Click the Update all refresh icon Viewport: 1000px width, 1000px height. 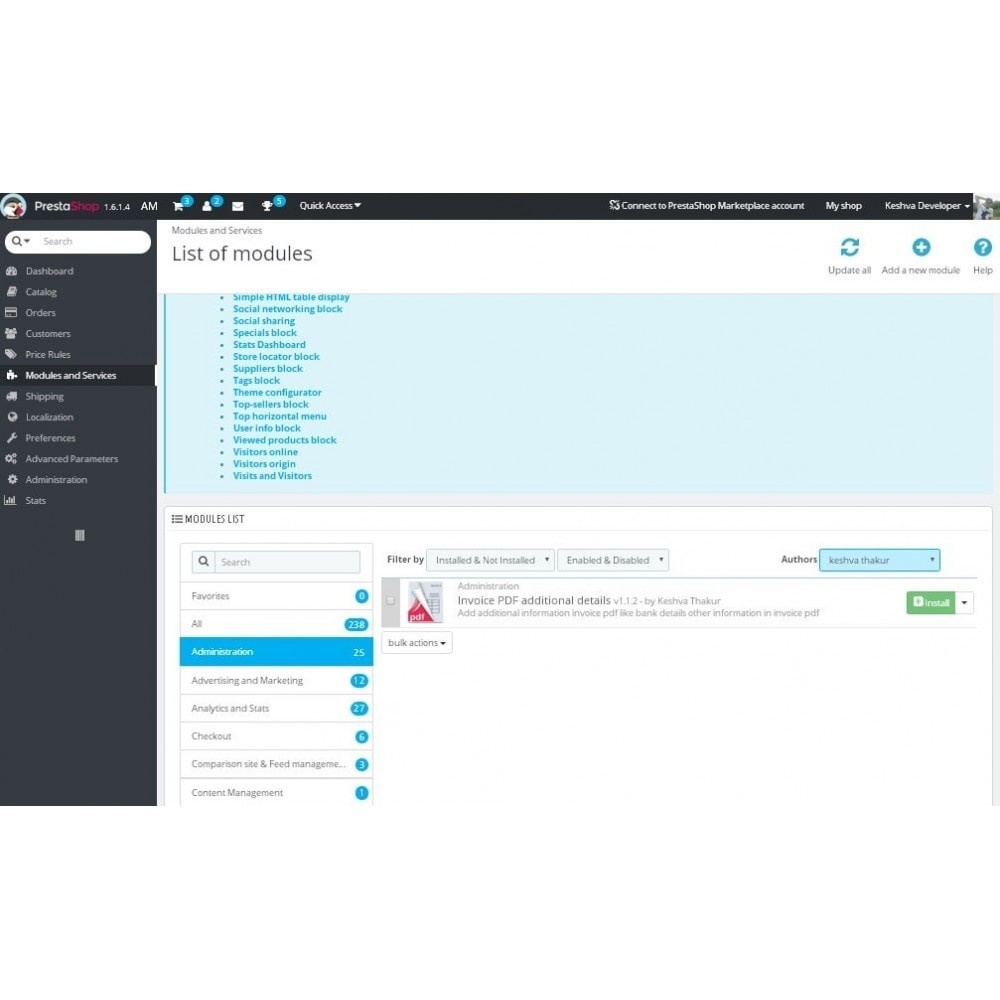[849, 247]
